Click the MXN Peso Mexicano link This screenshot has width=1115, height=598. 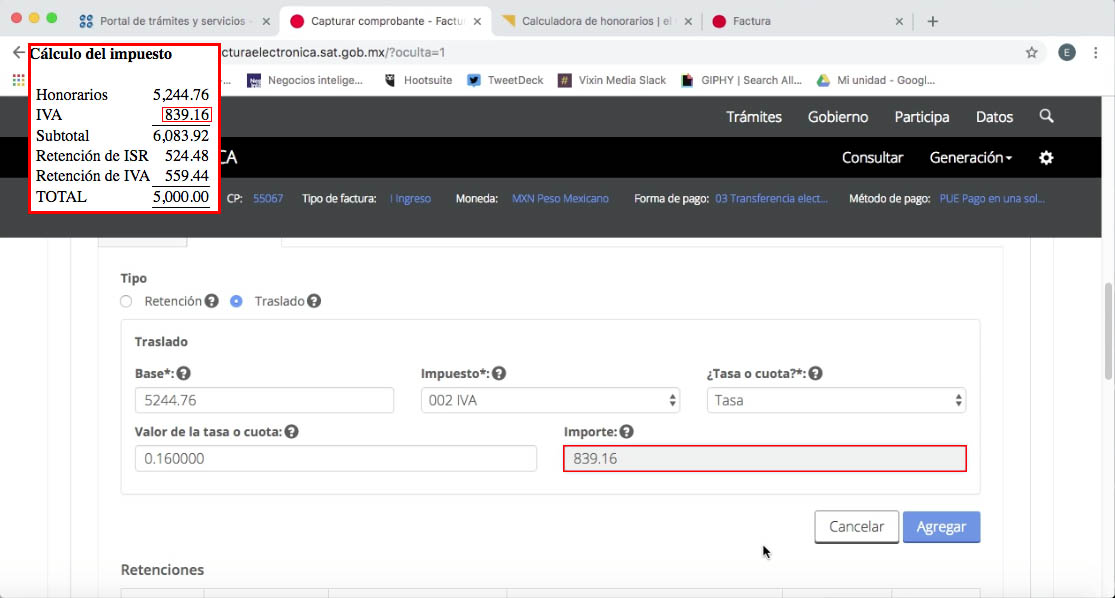click(560, 198)
